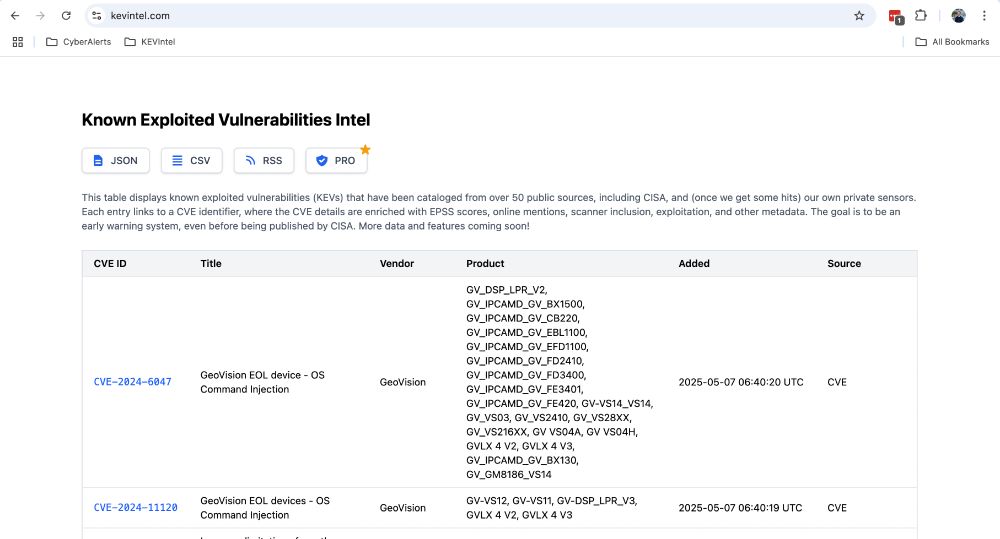The image size is (1000, 539).
Task: Click the description paragraph about KEVs
Action: pos(499,212)
